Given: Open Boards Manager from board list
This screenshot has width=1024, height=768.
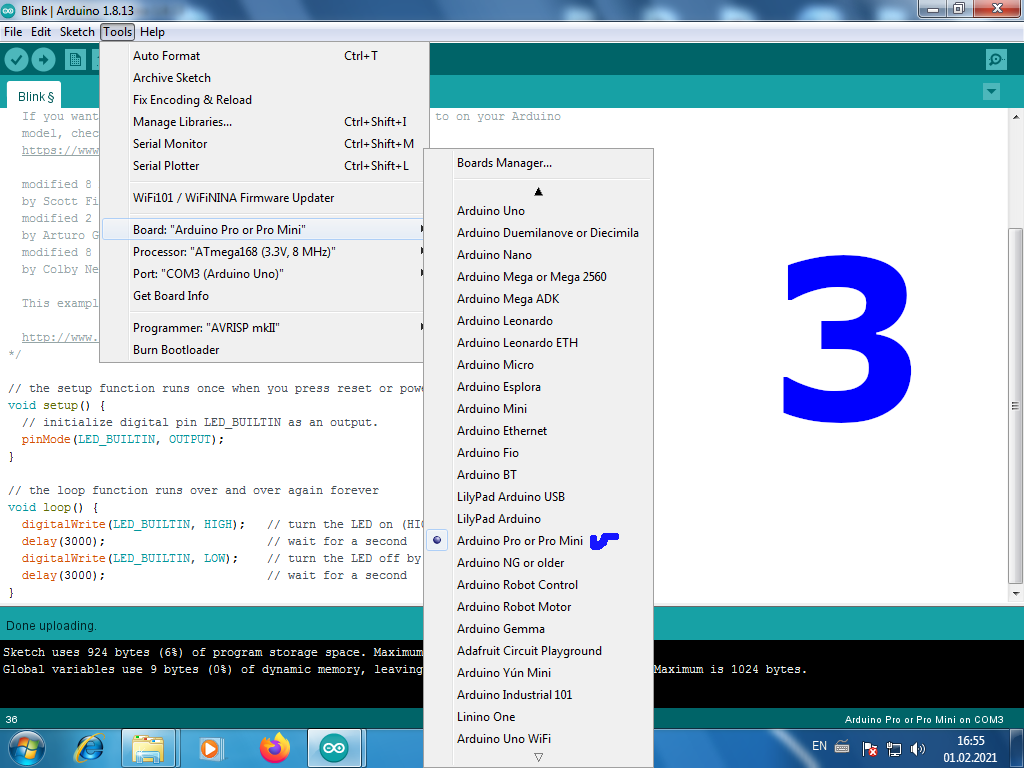Looking at the screenshot, I should (x=538, y=163).
